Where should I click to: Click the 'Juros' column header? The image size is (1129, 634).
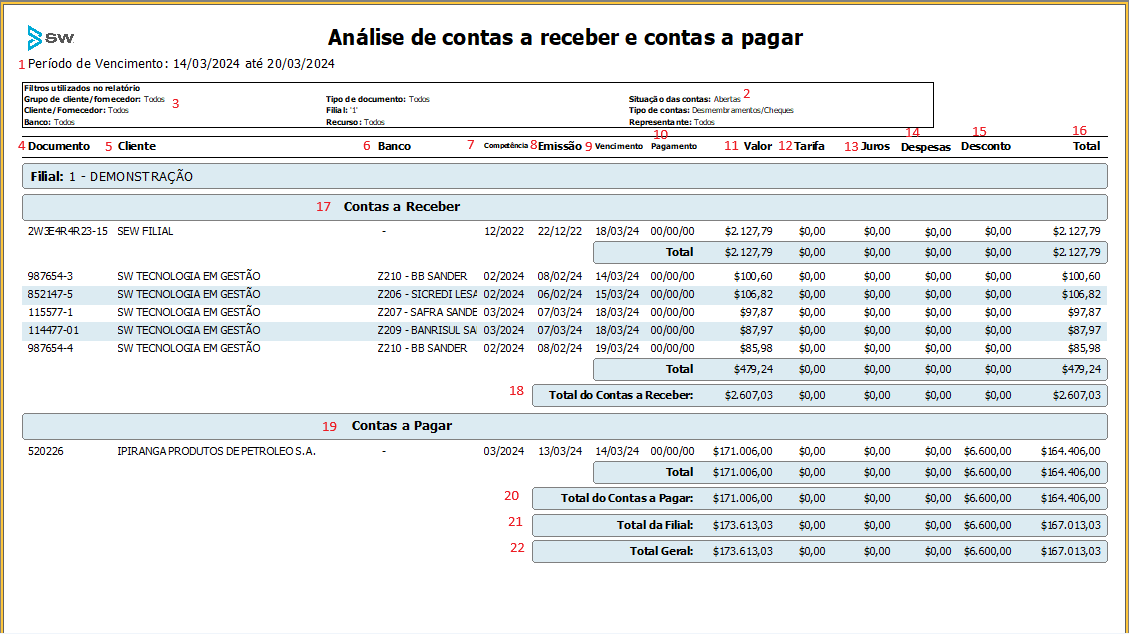click(x=876, y=146)
